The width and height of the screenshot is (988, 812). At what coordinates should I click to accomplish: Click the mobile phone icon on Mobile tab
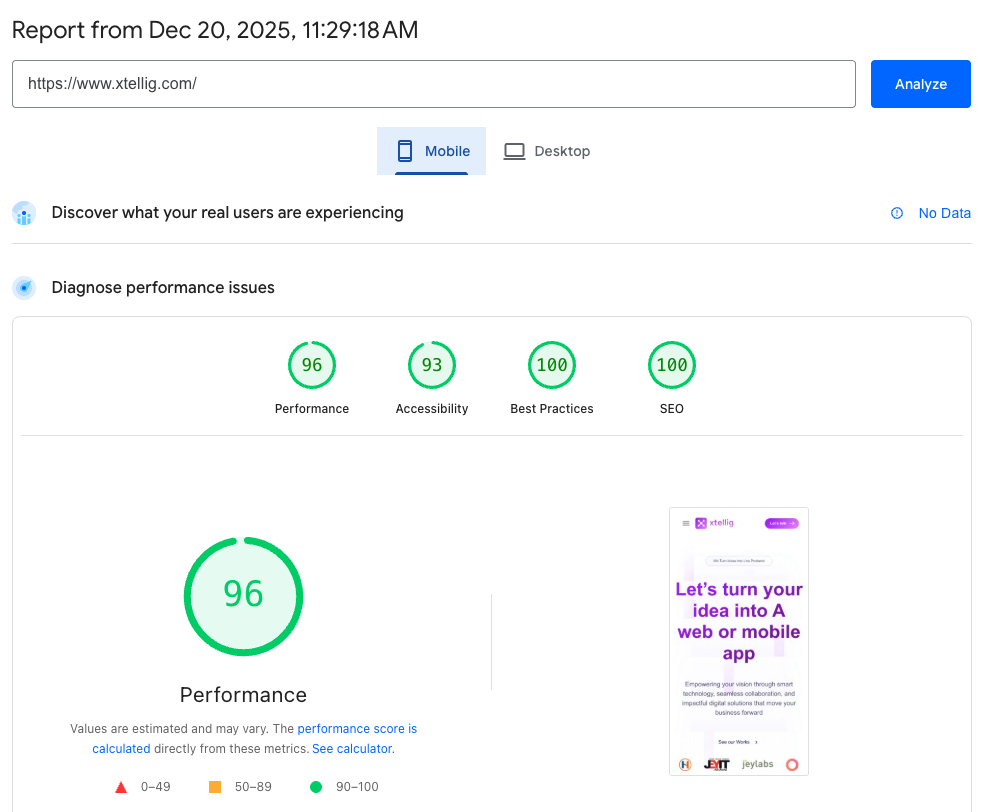tap(404, 150)
